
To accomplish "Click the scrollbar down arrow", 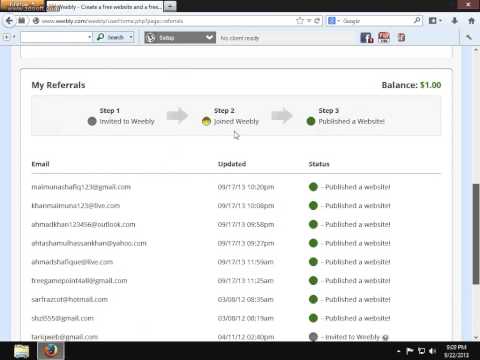I will click(x=476, y=337).
